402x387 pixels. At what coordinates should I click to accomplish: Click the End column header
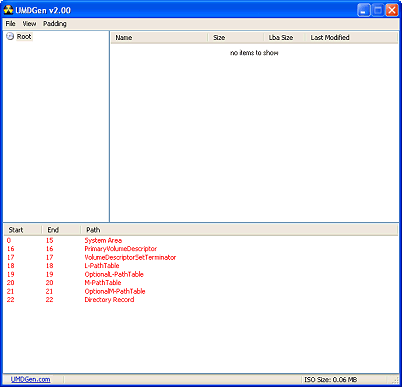tap(61, 230)
